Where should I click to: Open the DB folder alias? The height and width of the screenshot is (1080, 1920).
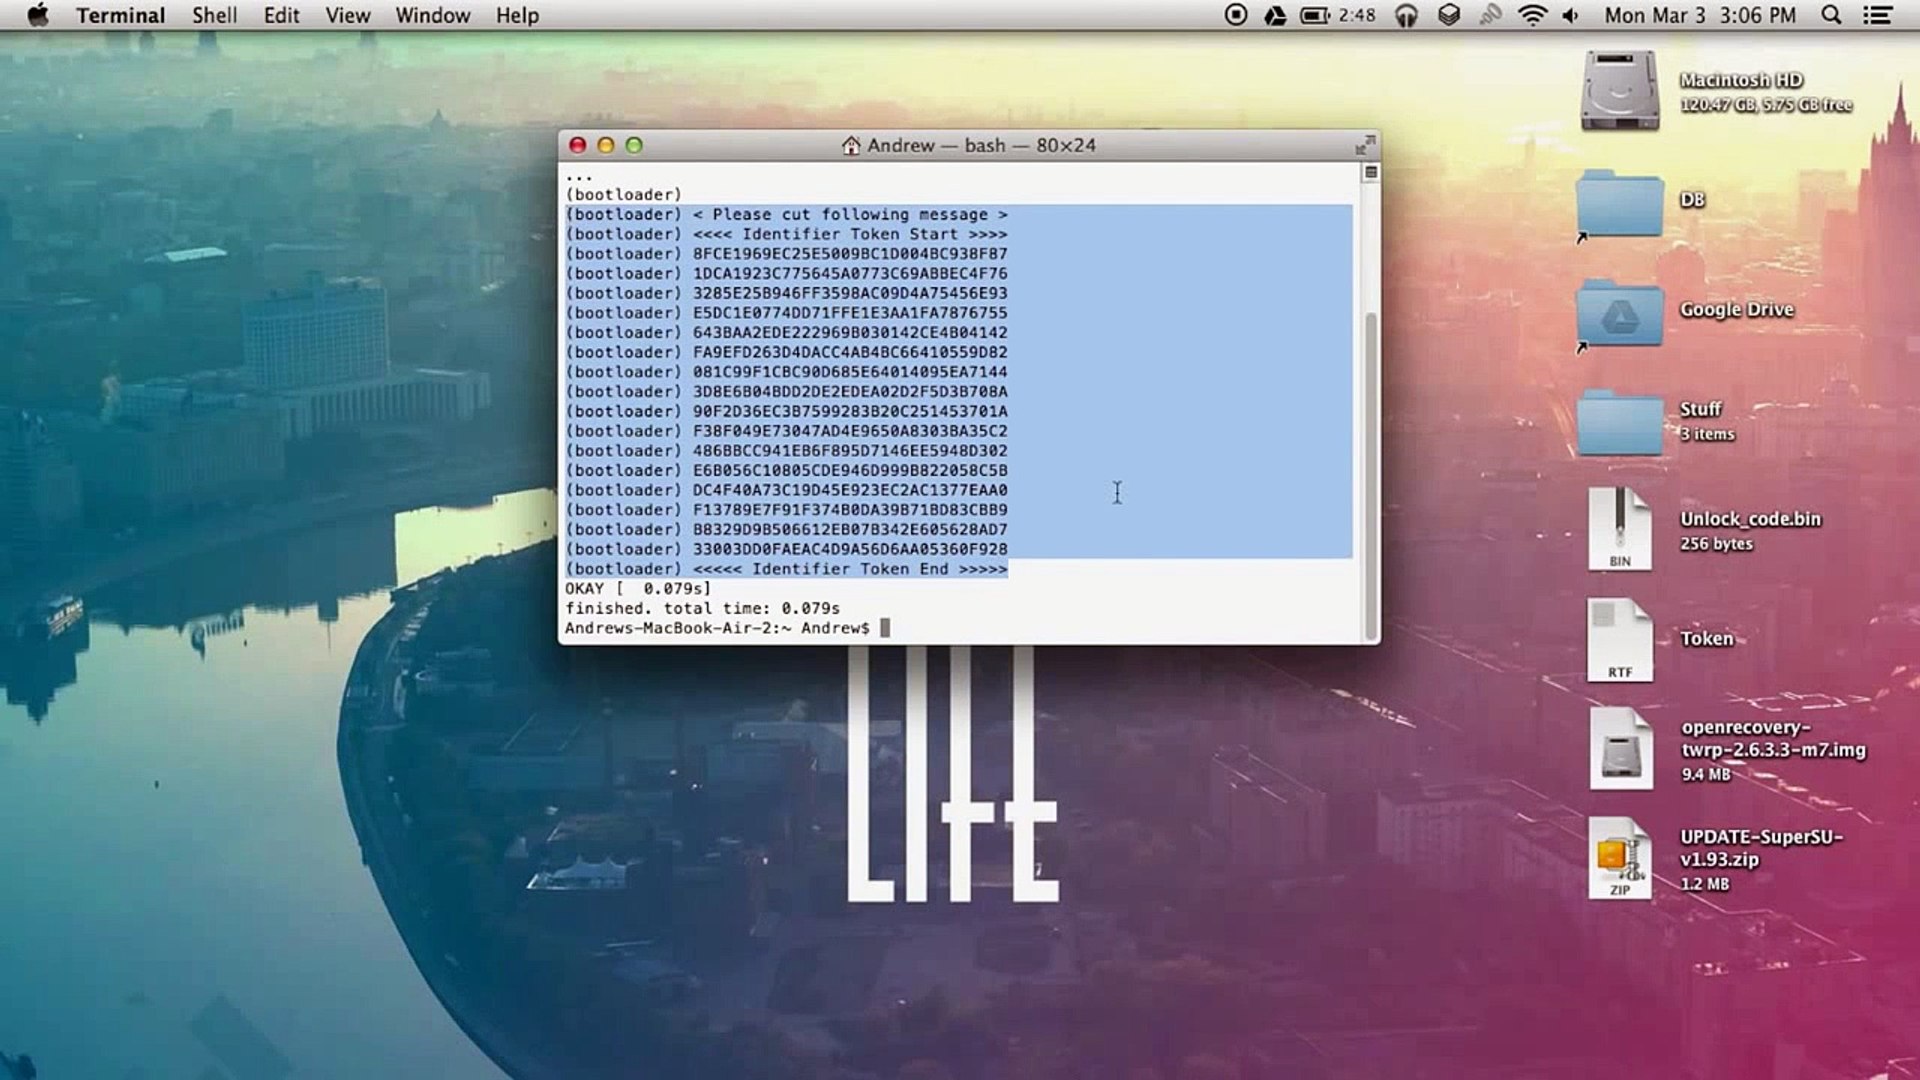[x=1619, y=203]
